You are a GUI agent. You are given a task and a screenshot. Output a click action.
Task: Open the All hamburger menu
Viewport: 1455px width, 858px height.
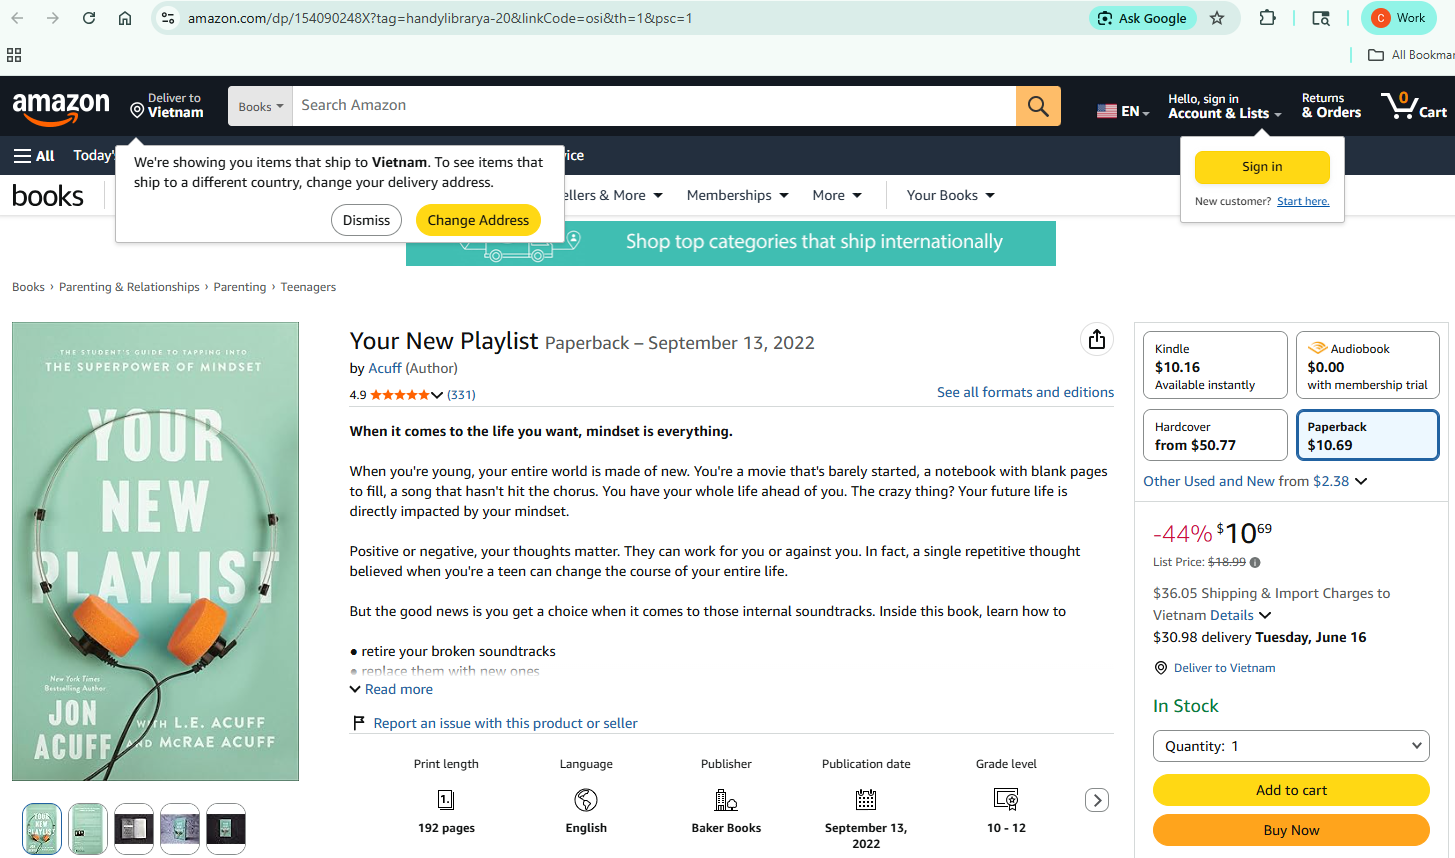(34, 156)
